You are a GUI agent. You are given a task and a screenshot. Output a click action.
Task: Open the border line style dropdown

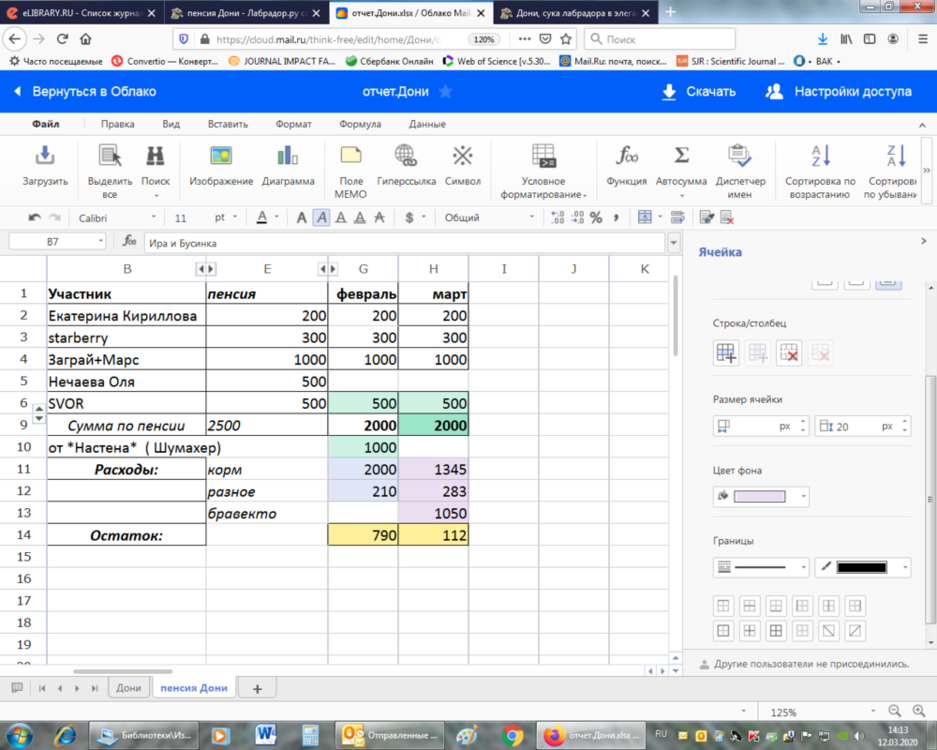(x=761, y=568)
